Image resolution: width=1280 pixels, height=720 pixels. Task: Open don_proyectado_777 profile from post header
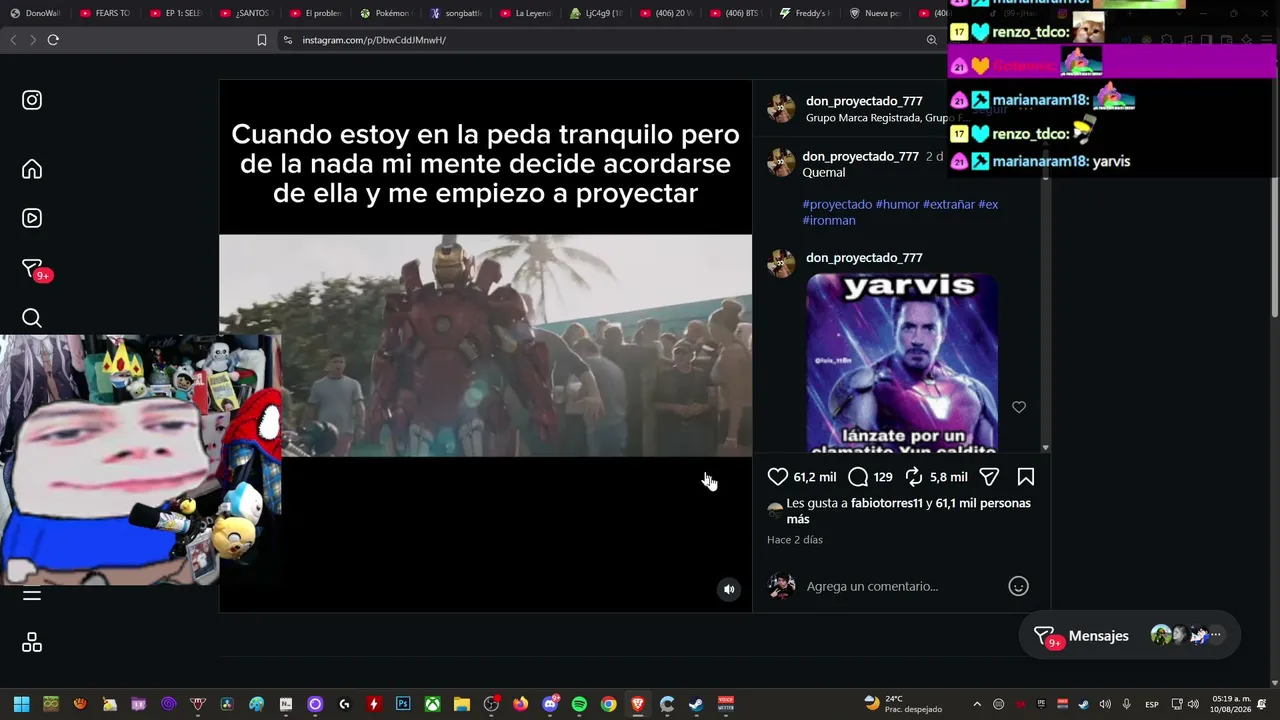(x=864, y=101)
